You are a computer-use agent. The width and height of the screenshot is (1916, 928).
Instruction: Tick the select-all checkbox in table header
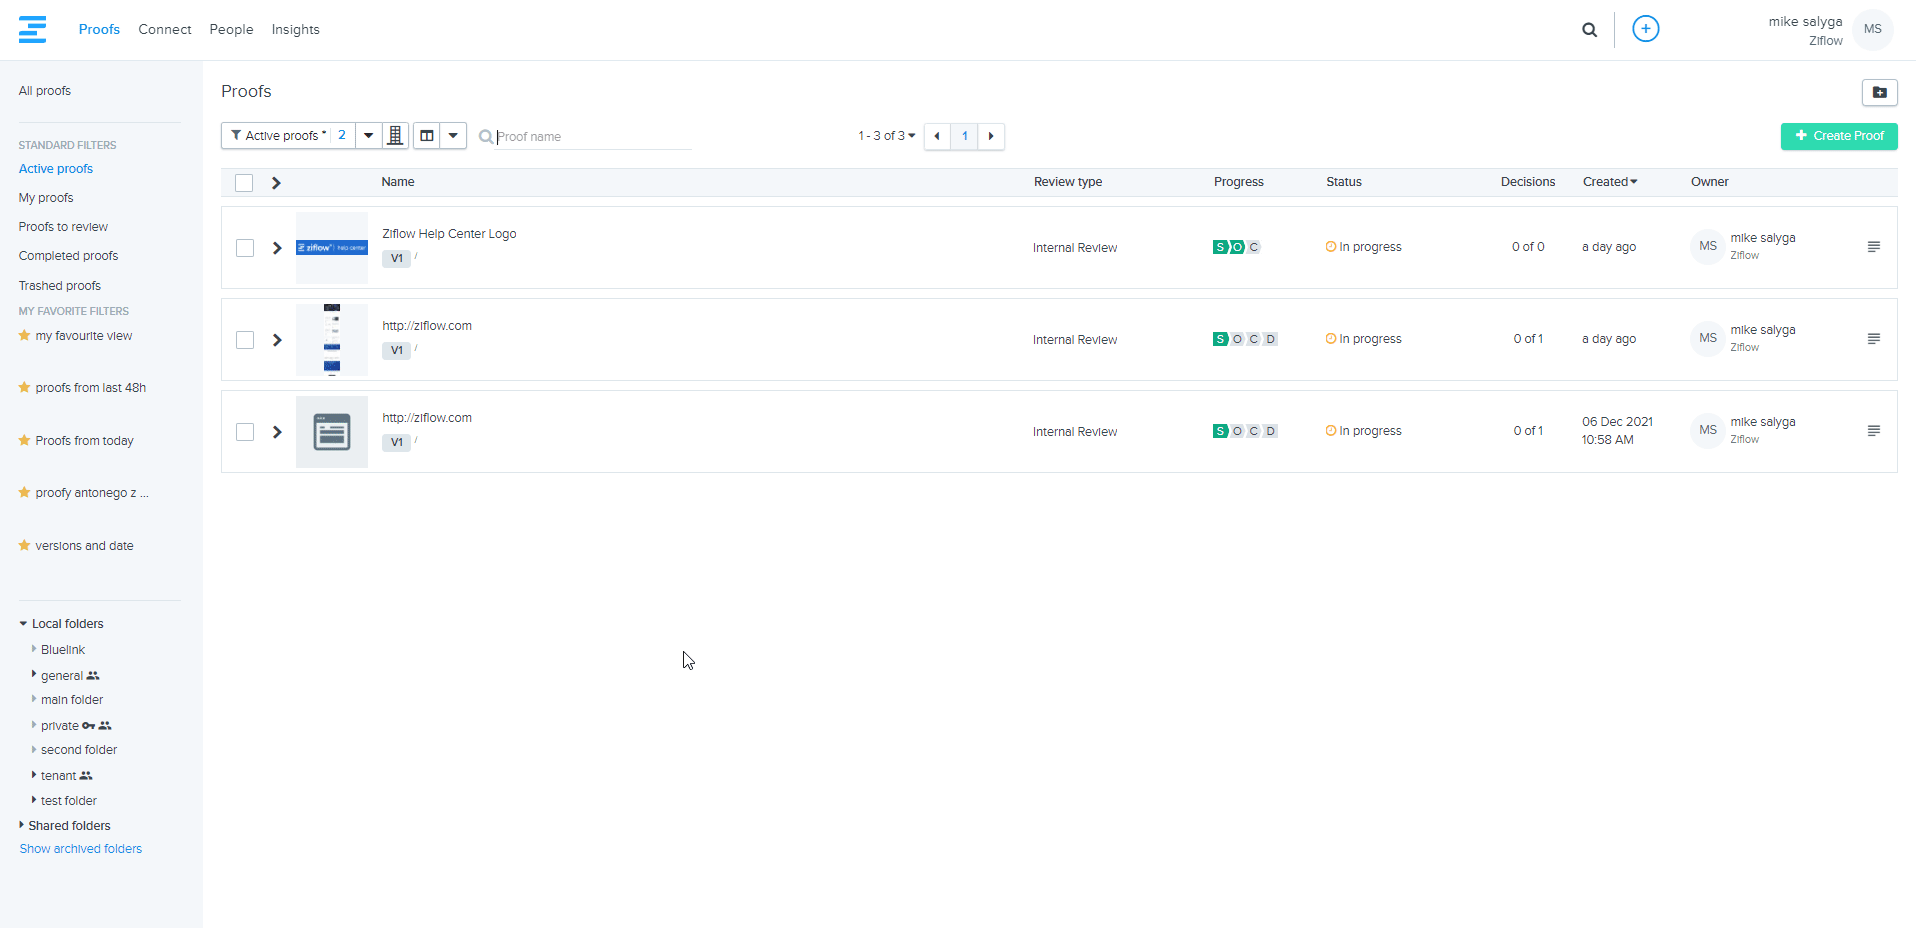pyautogui.click(x=244, y=183)
